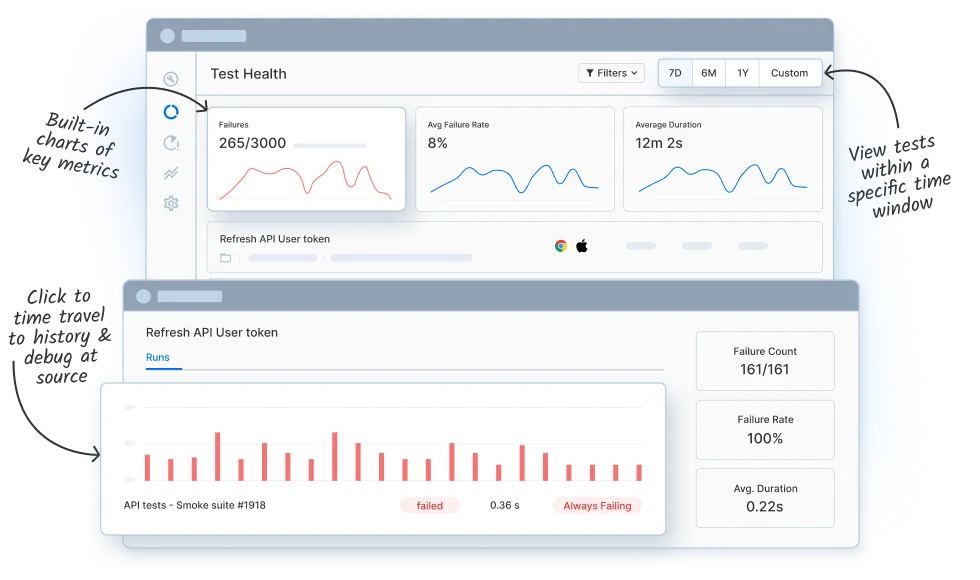The width and height of the screenshot is (980, 580).
Task: Click the Always Failing badge
Action: 597,506
